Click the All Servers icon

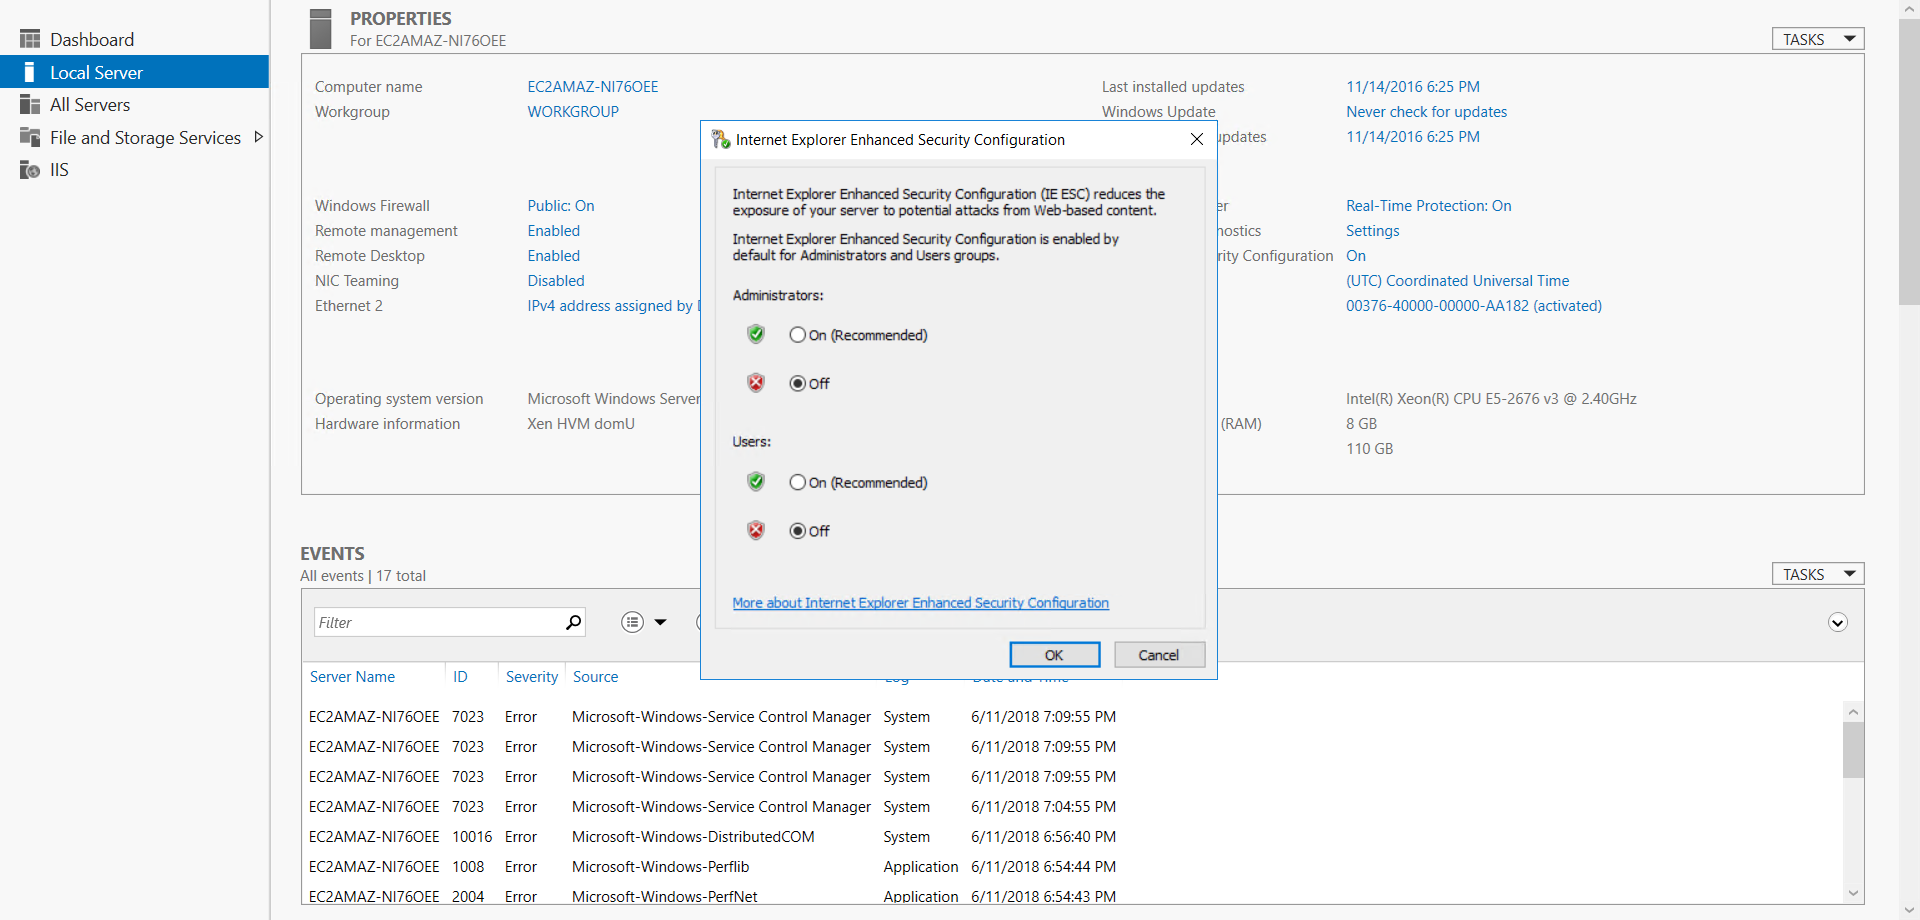pyautogui.click(x=30, y=105)
